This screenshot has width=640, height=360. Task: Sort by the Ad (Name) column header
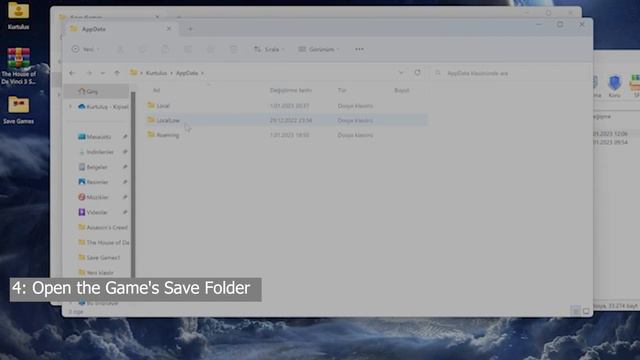(156, 90)
